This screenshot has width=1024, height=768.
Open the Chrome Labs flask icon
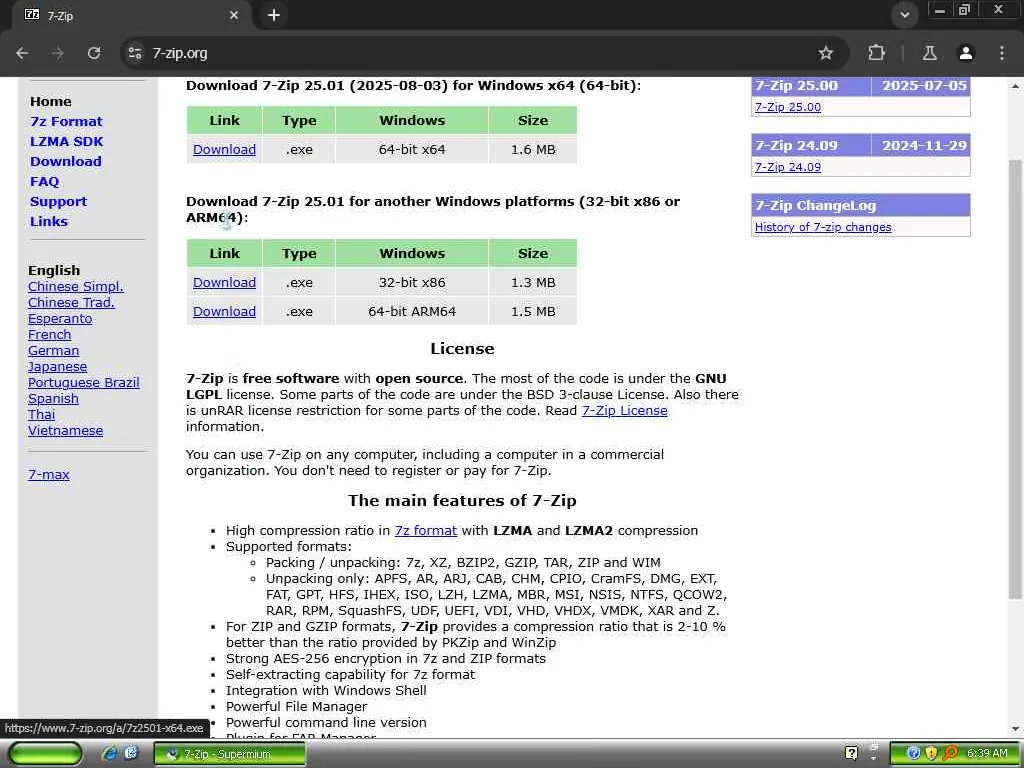(929, 53)
